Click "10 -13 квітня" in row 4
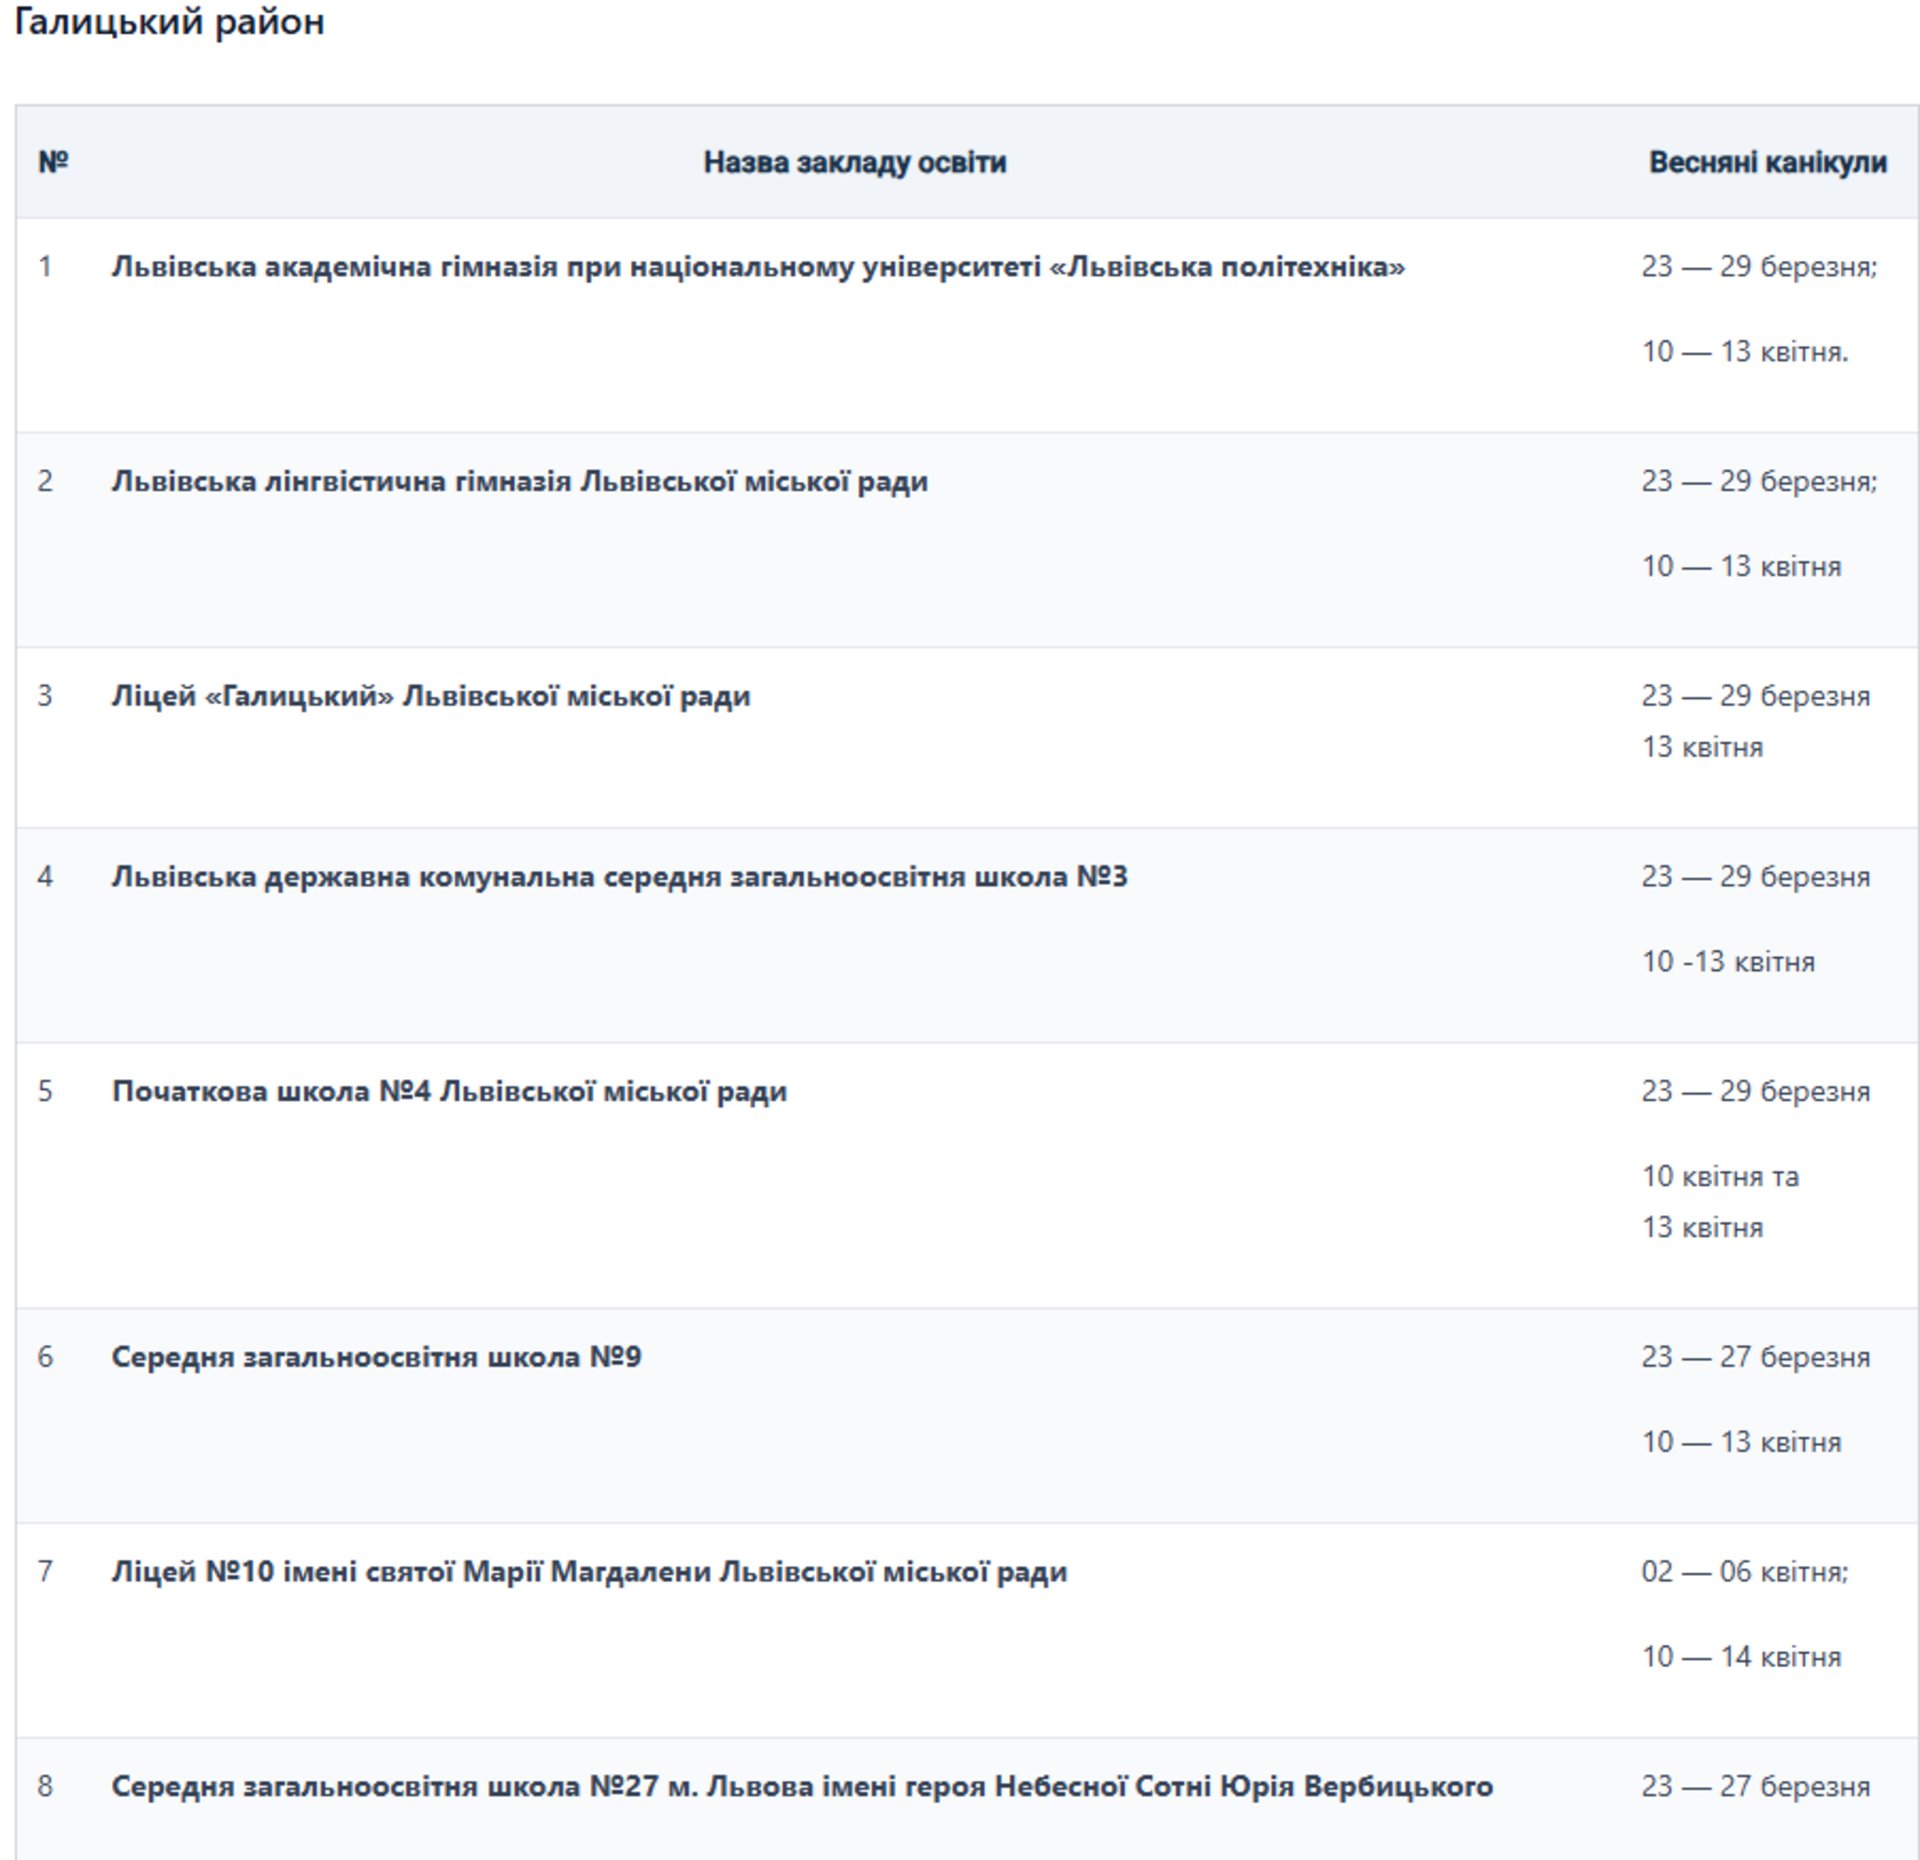The width and height of the screenshot is (1920, 1860). (1727, 962)
